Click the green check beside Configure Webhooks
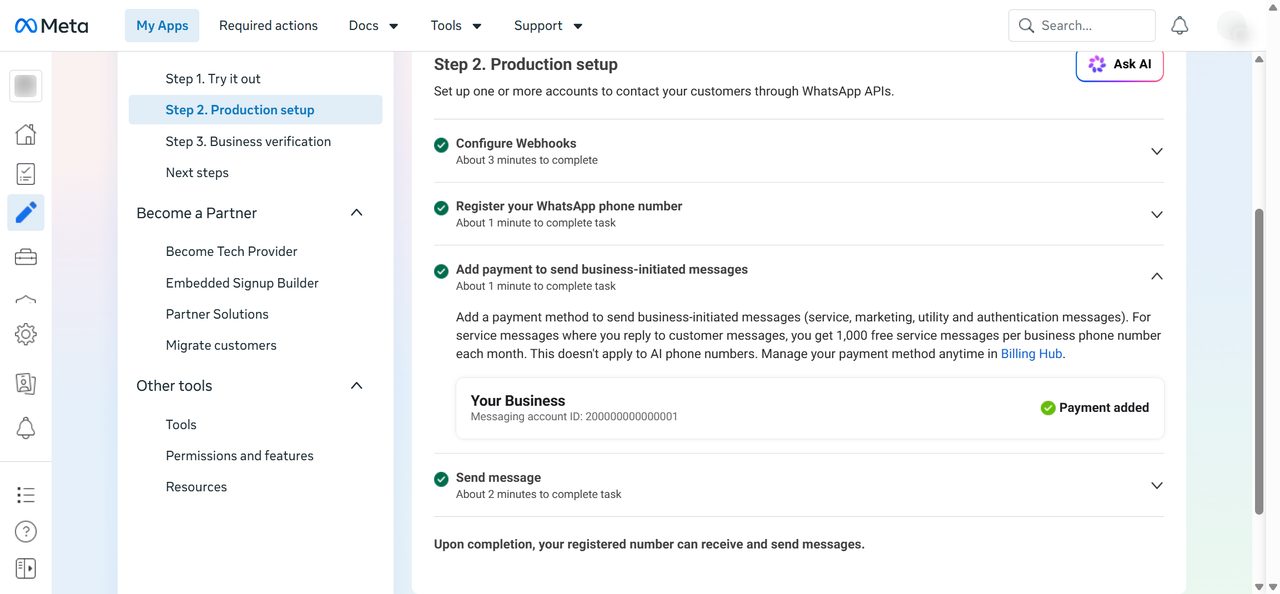The image size is (1280, 594). pyautogui.click(x=441, y=146)
